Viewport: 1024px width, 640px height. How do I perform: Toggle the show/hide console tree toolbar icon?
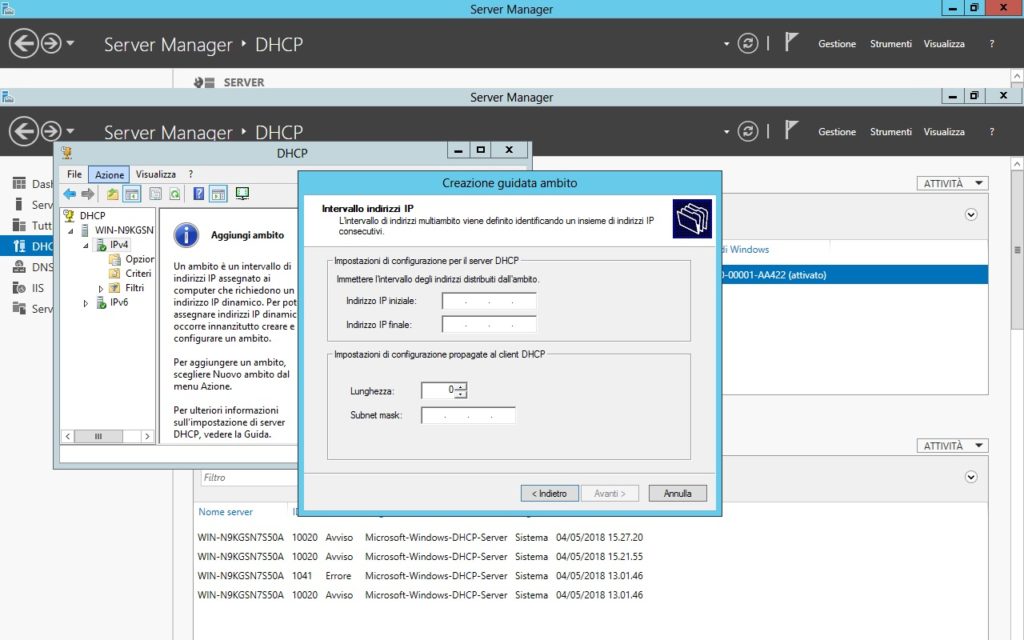[132, 194]
